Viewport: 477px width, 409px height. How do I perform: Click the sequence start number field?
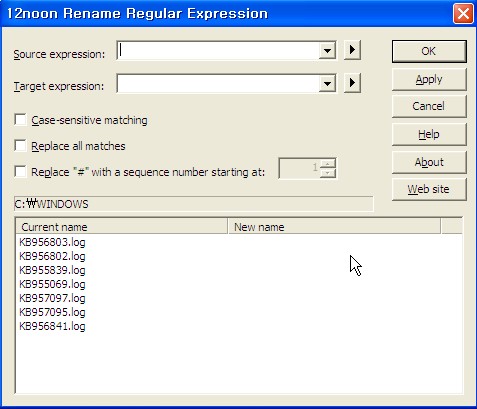[x=299, y=168]
